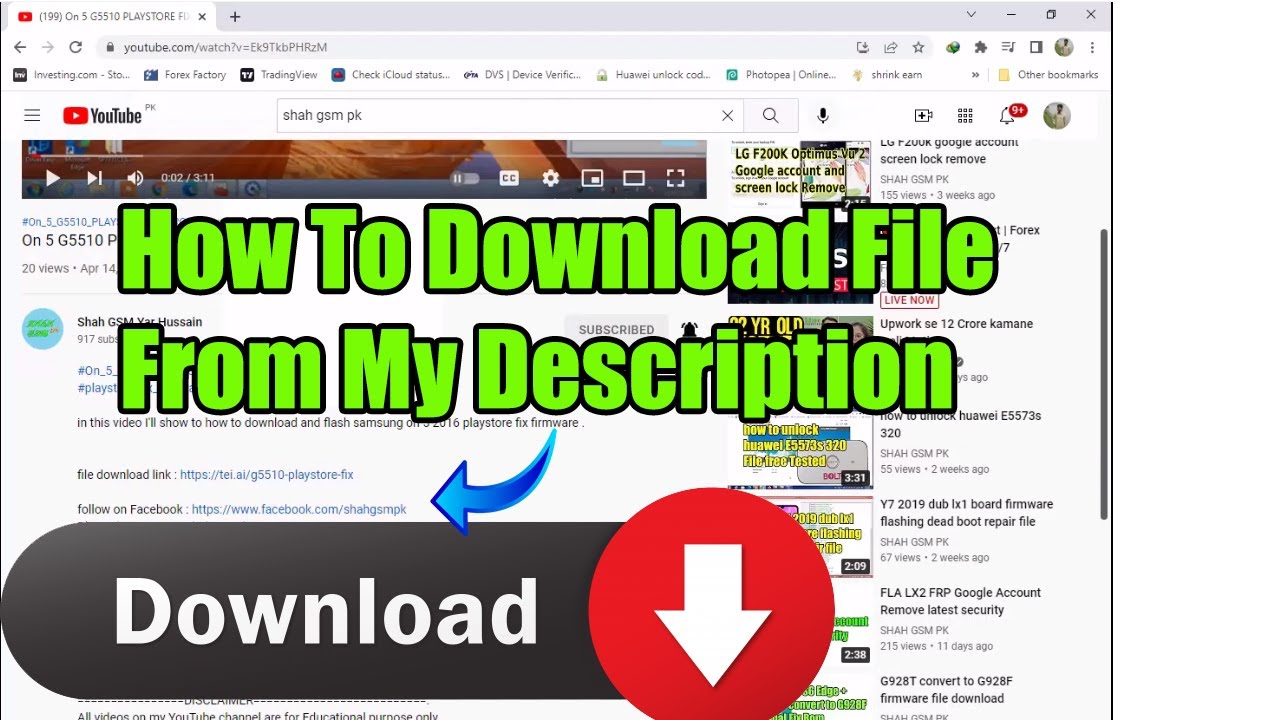Open player settings gear
Image resolution: width=1280 pixels, height=720 pixels.
pos(551,178)
